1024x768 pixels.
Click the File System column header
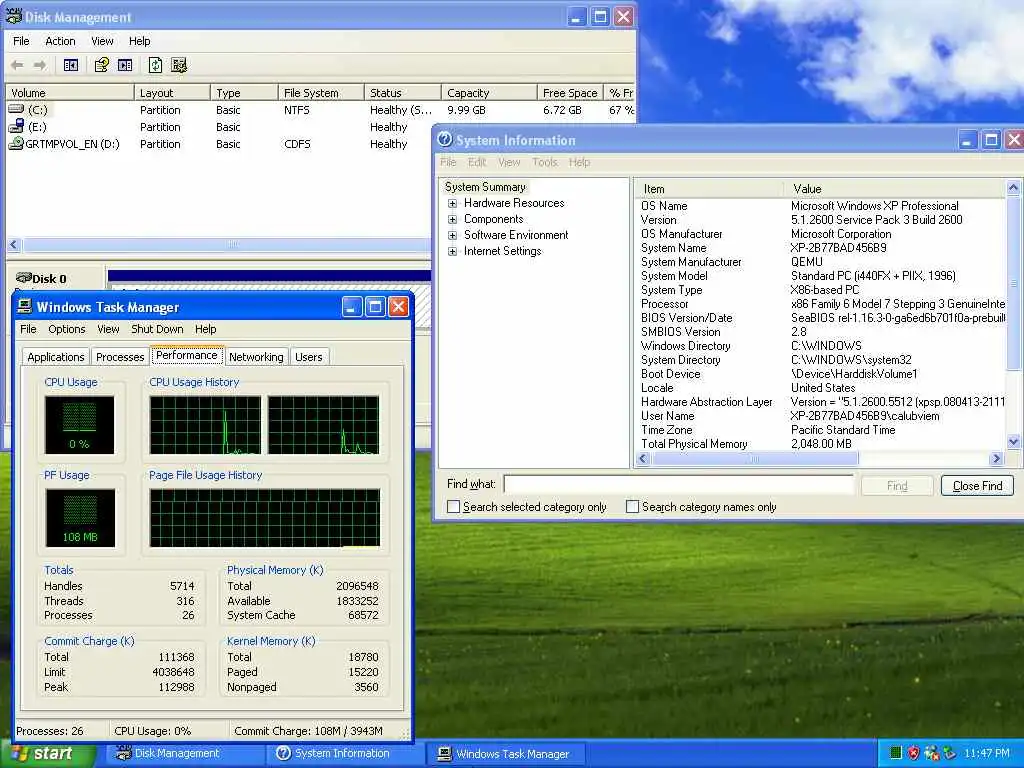click(x=321, y=93)
